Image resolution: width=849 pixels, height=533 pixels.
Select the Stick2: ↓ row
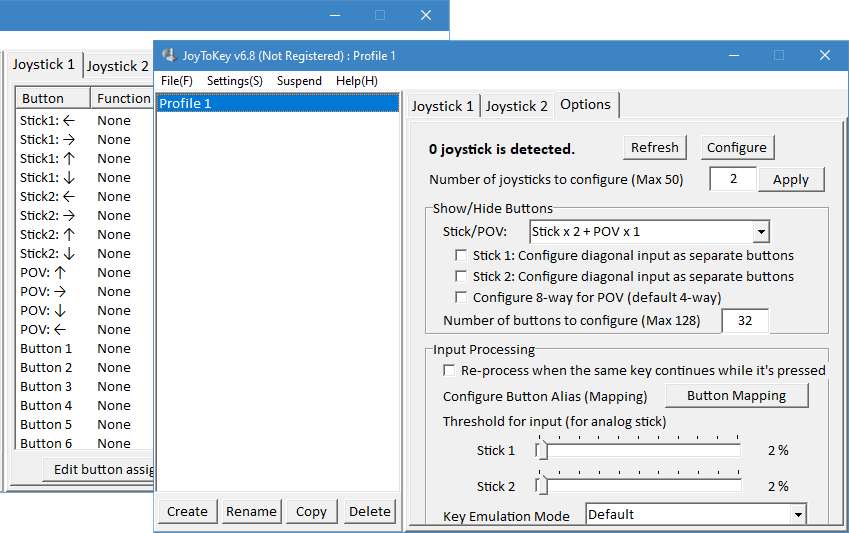85,253
